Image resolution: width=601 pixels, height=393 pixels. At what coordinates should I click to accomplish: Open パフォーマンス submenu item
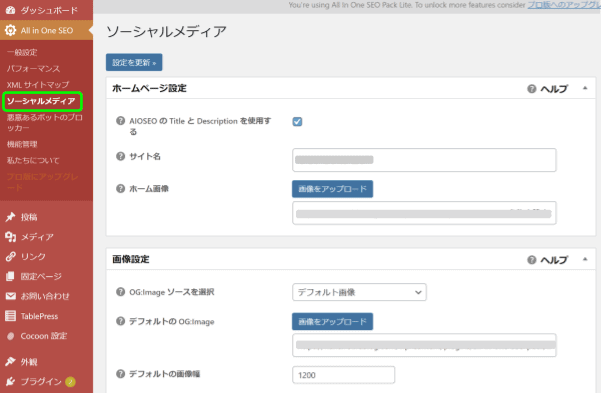coord(33,69)
